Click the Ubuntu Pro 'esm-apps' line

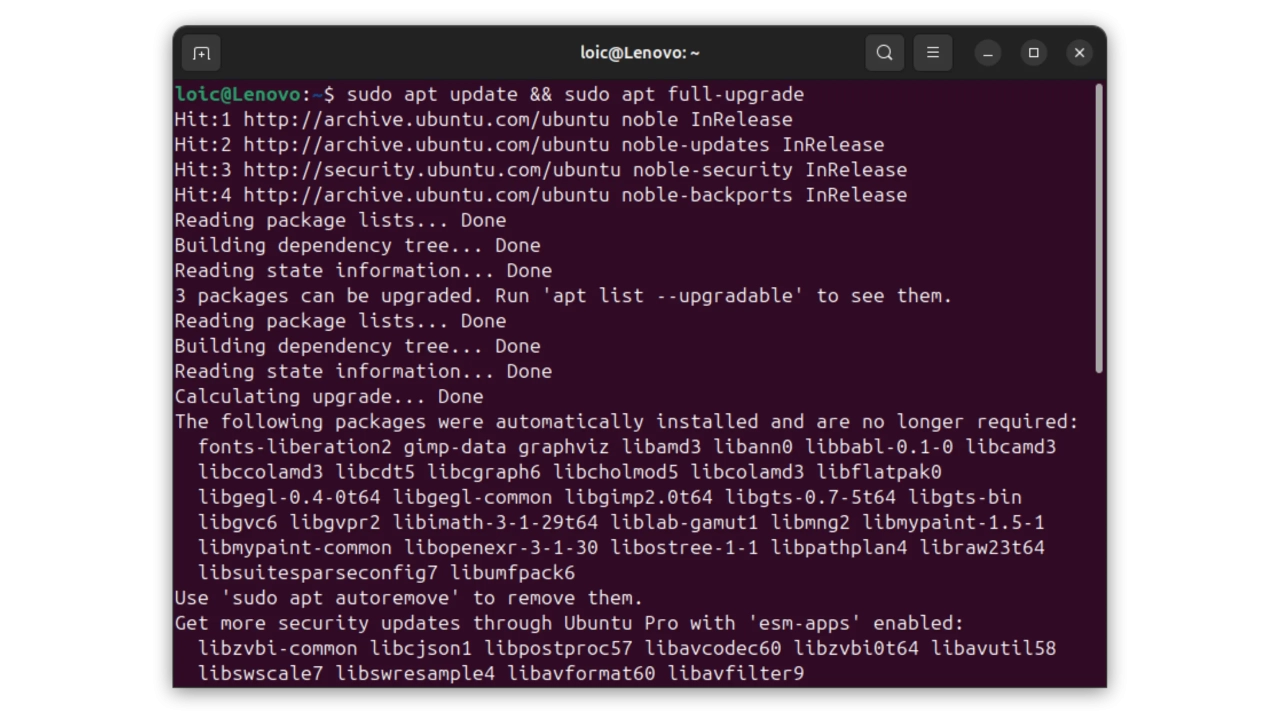tap(569, 623)
